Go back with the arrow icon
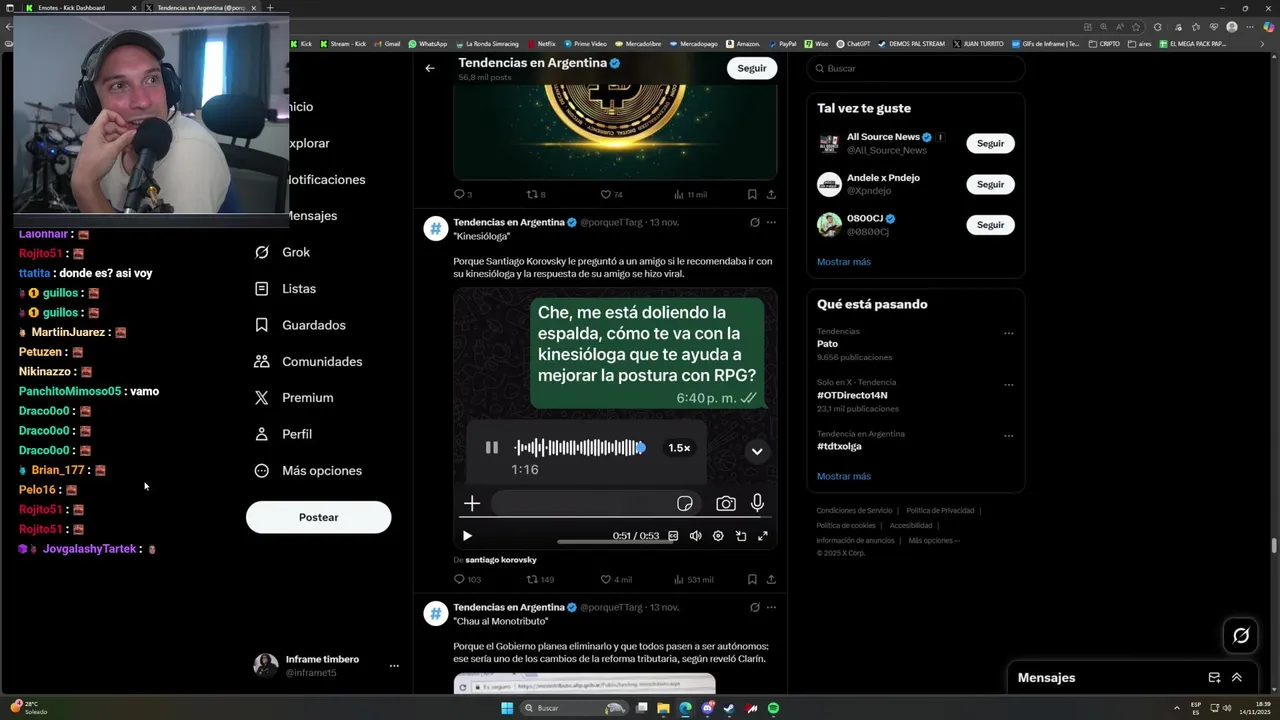 tap(430, 68)
